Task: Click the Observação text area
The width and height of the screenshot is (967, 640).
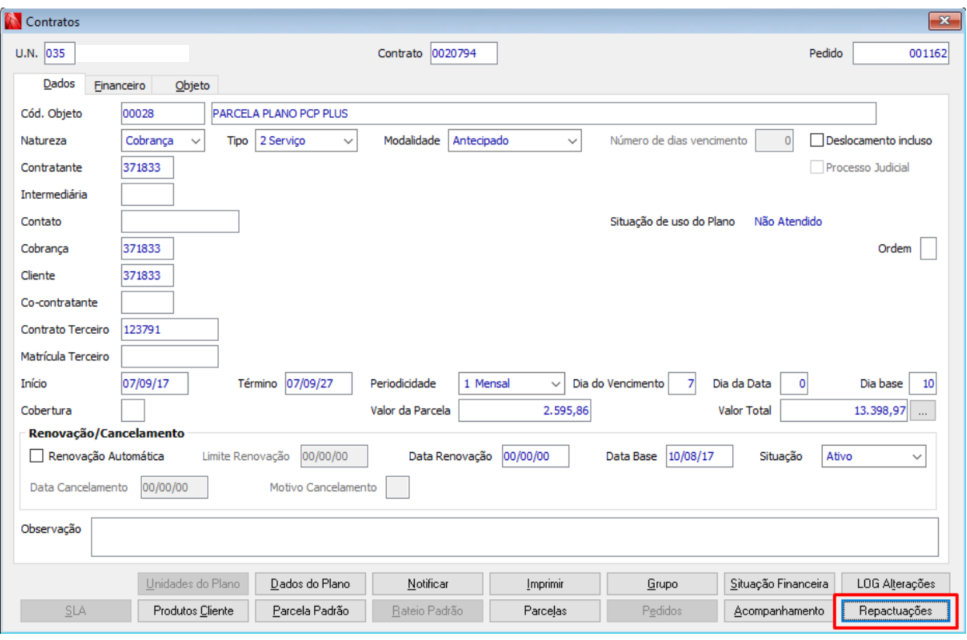Action: pyautogui.click(x=515, y=537)
